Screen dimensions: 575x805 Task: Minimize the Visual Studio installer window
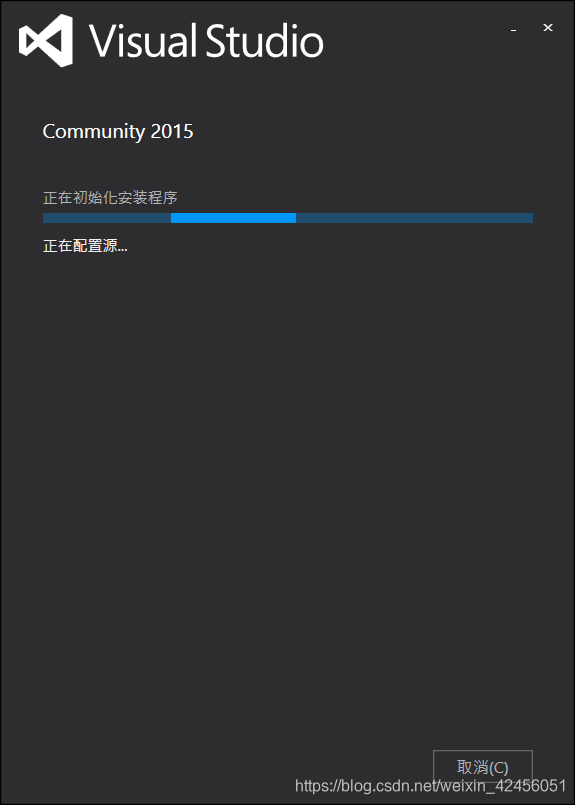click(x=513, y=29)
